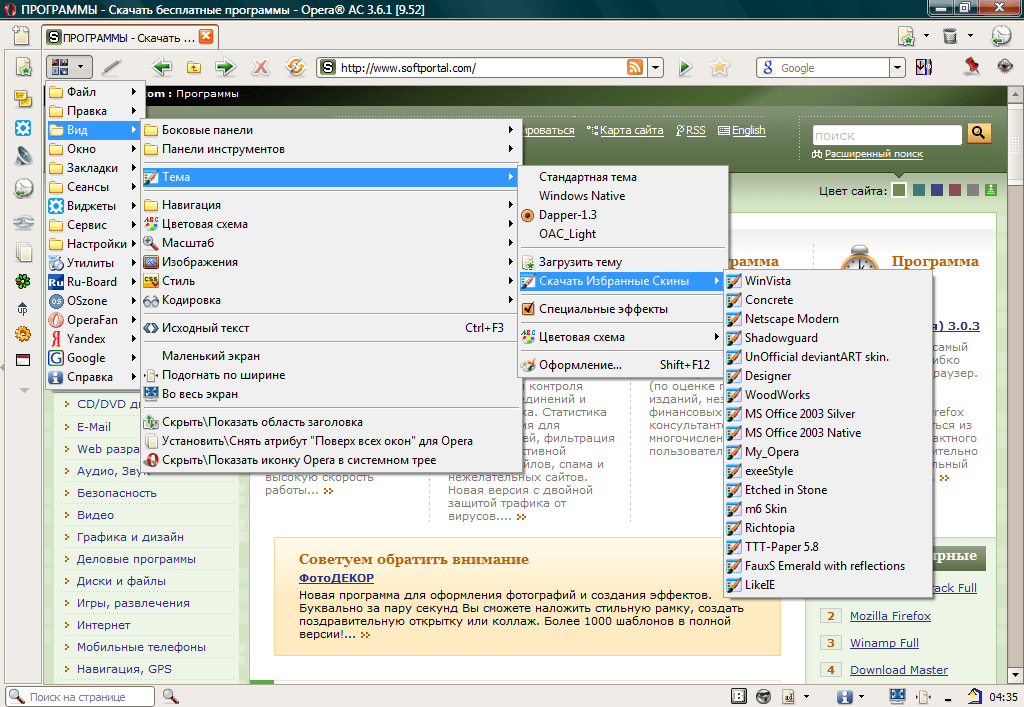The height and width of the screenshot is (707, 1024).
Task: Open the Карта сайта link
Action: [x=631, y=130]
